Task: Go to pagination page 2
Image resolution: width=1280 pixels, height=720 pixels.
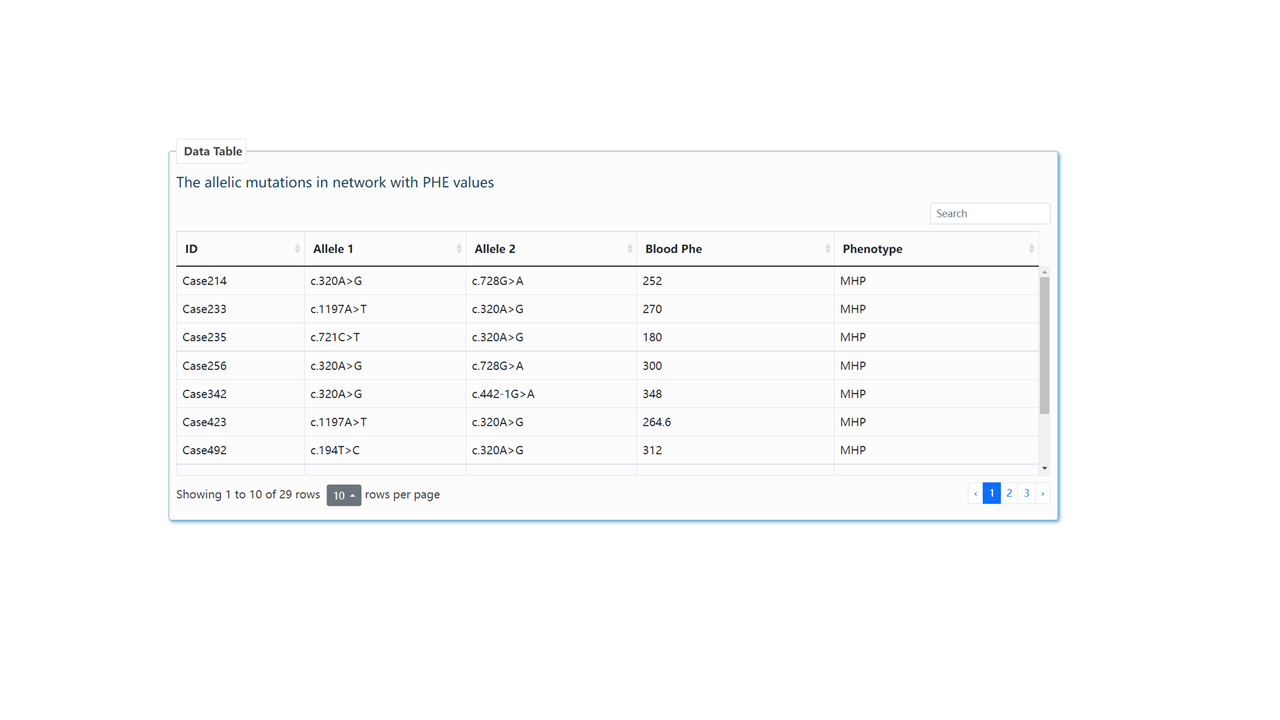Action: coord(1009,493)
